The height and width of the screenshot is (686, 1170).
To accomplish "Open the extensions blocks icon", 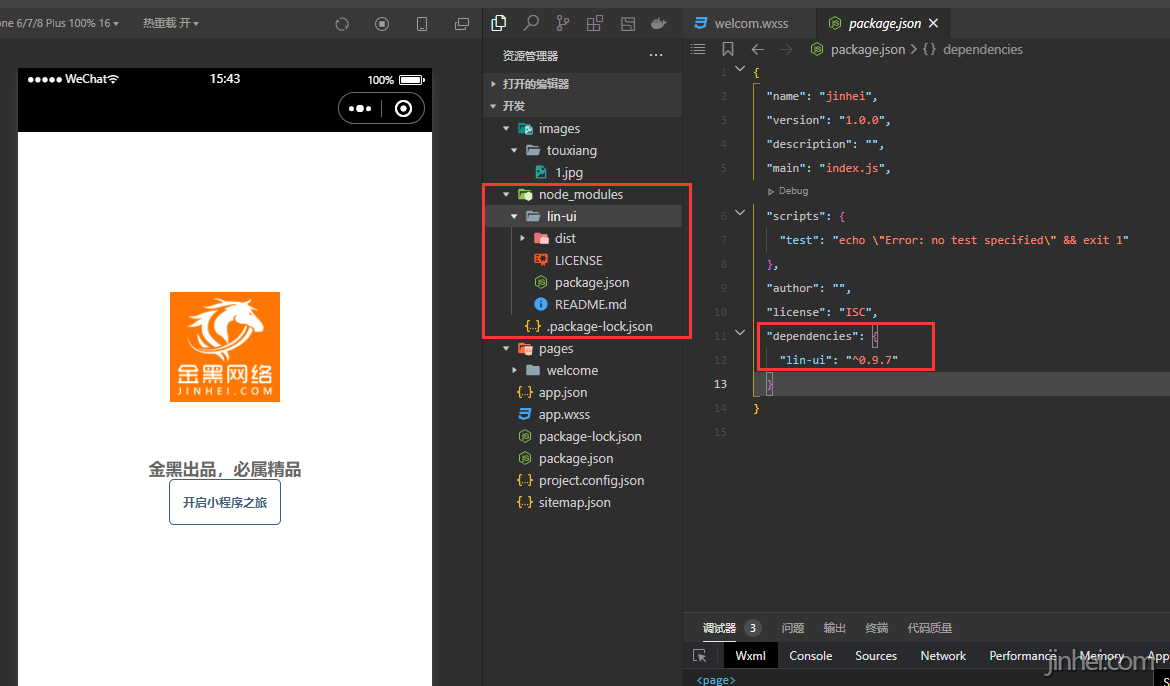I will pyautogui.click(x=595, y=23).
